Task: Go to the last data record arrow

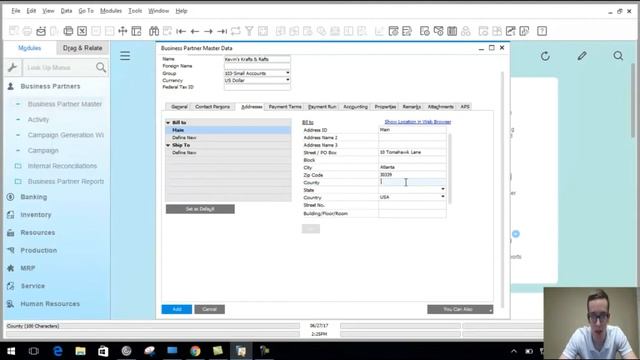Action: point(222,31)
